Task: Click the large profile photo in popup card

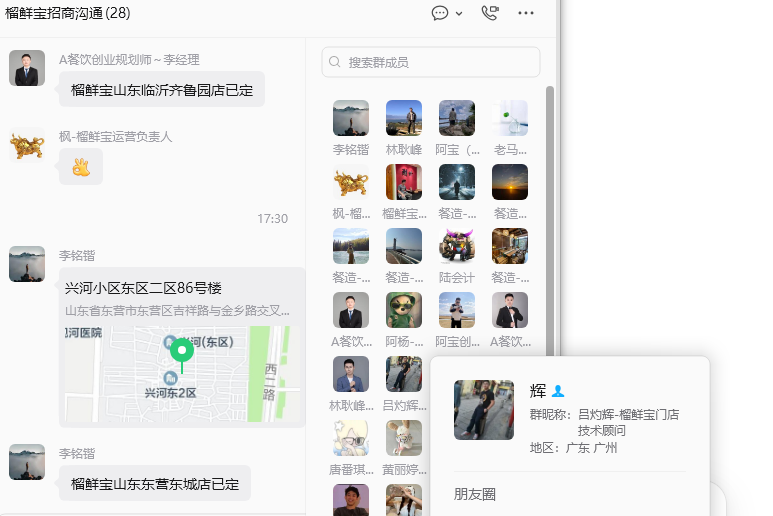Action: click(484, 410)
